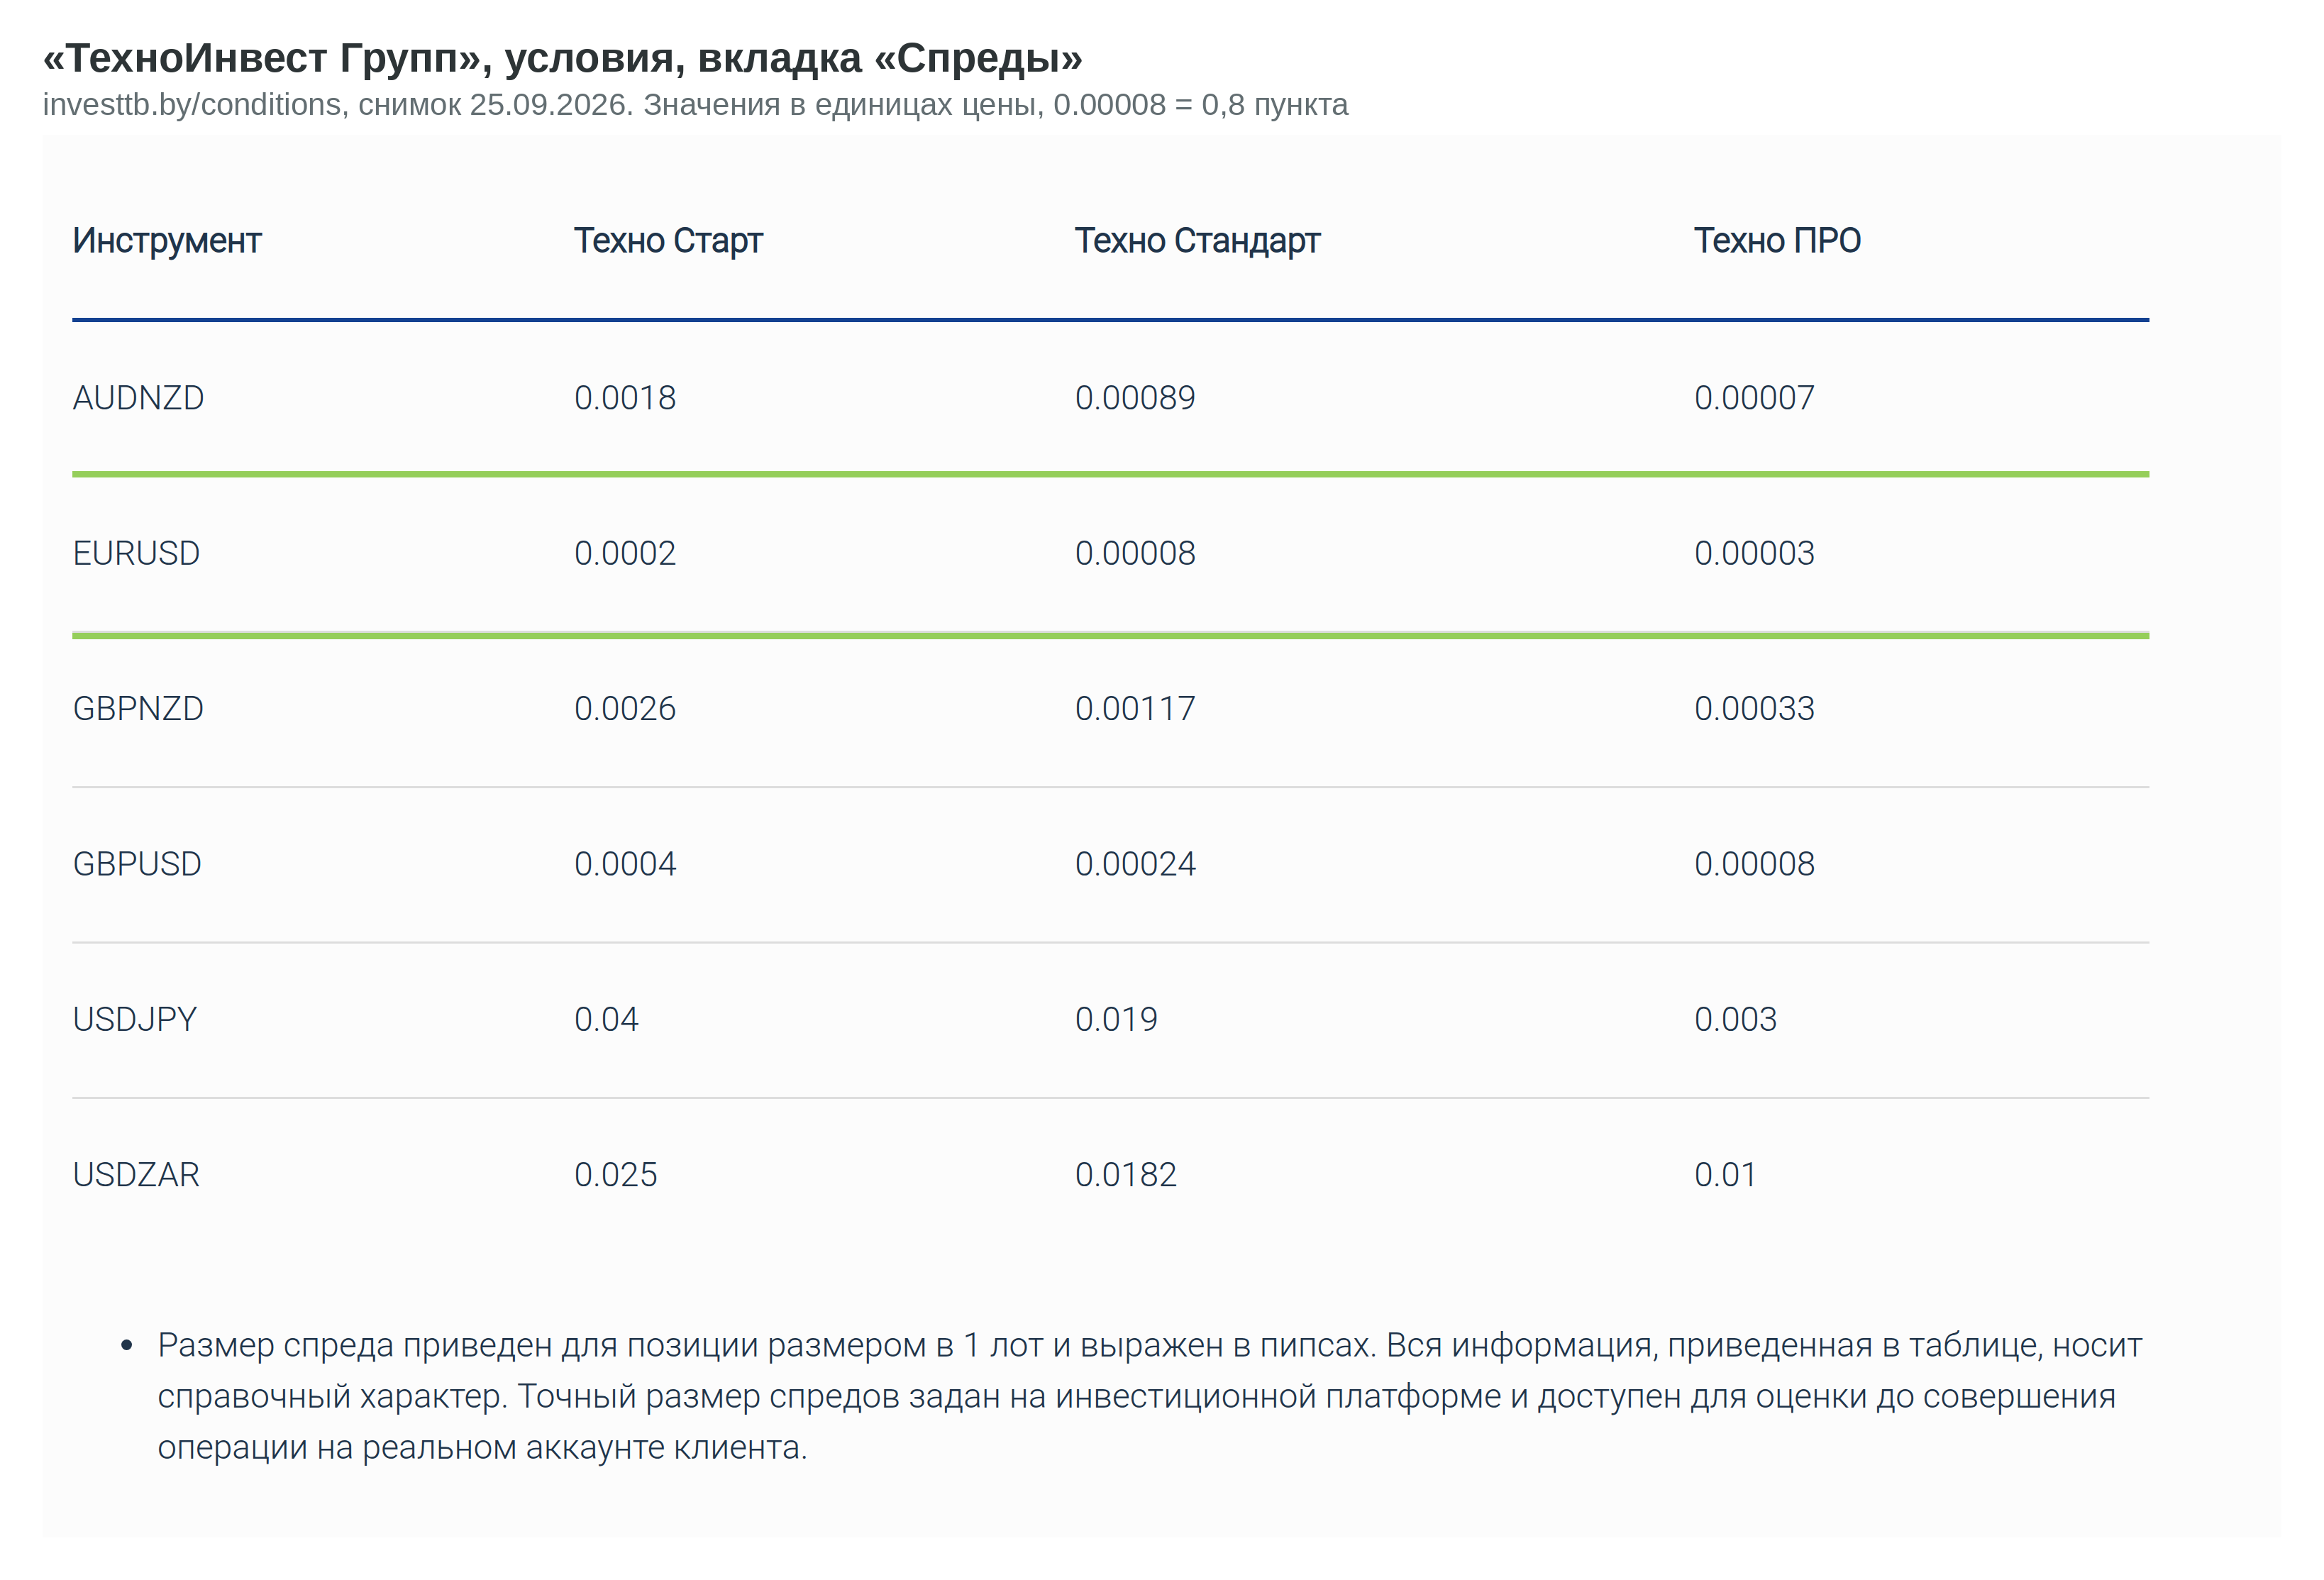Click the Инструмент column header

click(167, 241)
